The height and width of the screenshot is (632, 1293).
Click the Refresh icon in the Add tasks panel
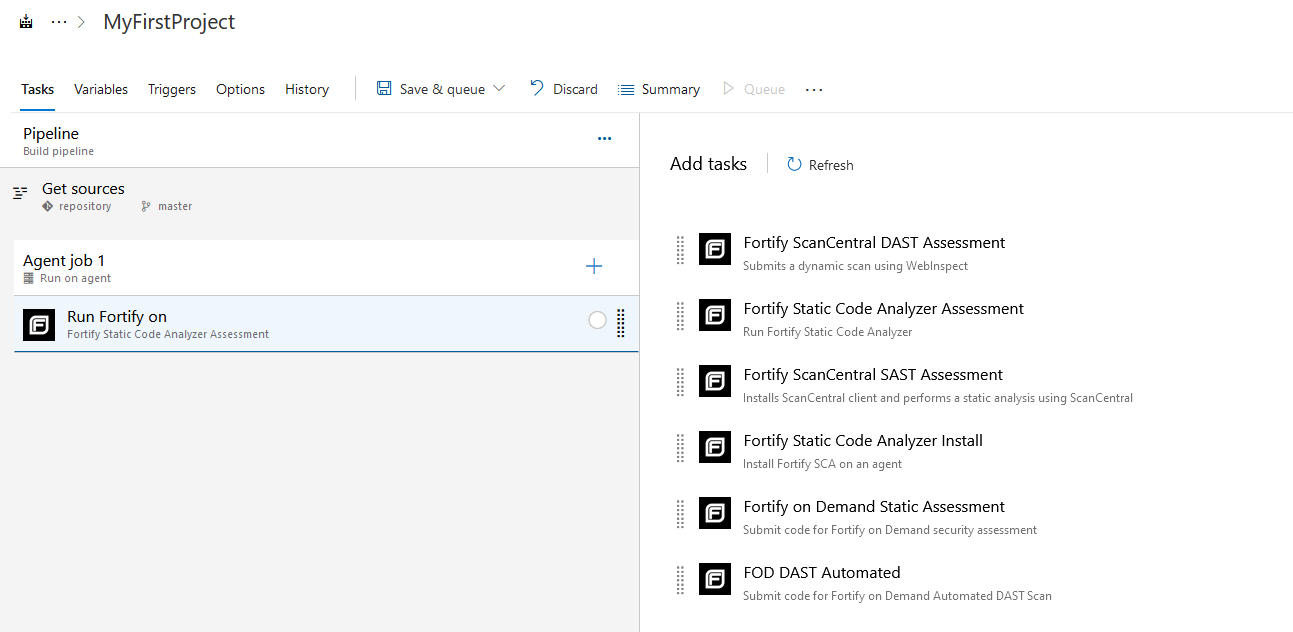click(x=795, y=164)
